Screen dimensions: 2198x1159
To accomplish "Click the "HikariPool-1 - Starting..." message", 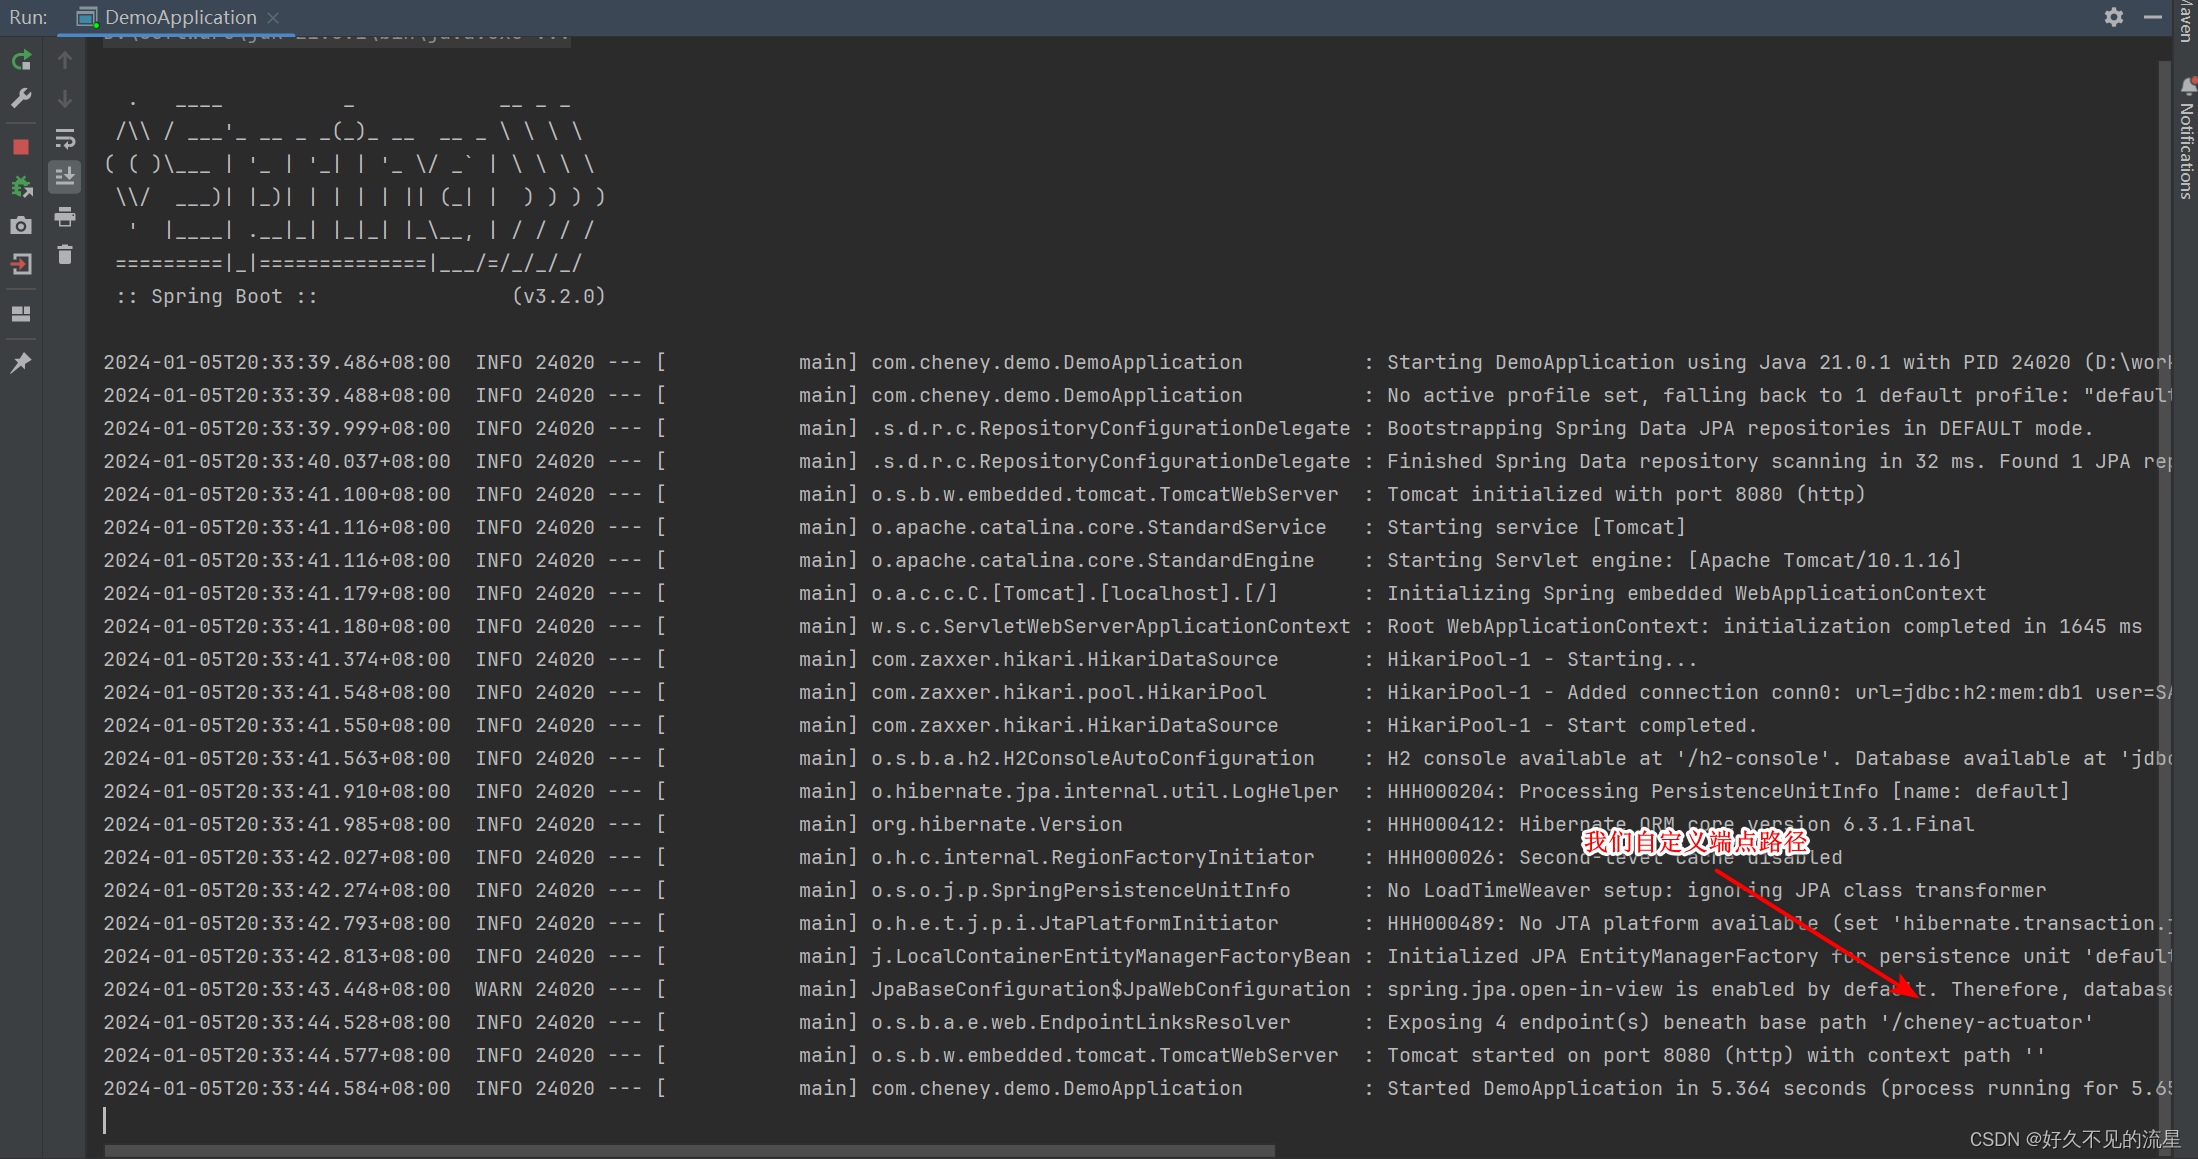I will 1542,659.
